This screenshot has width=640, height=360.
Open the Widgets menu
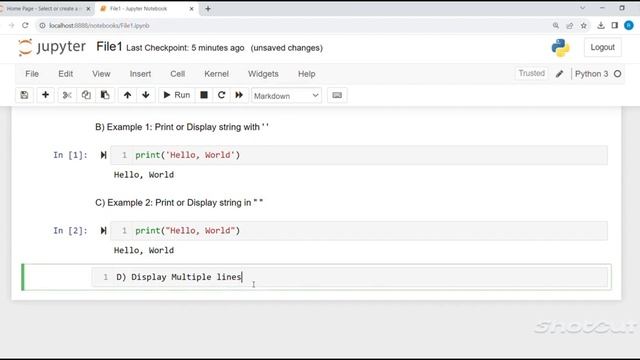[263, 74]
